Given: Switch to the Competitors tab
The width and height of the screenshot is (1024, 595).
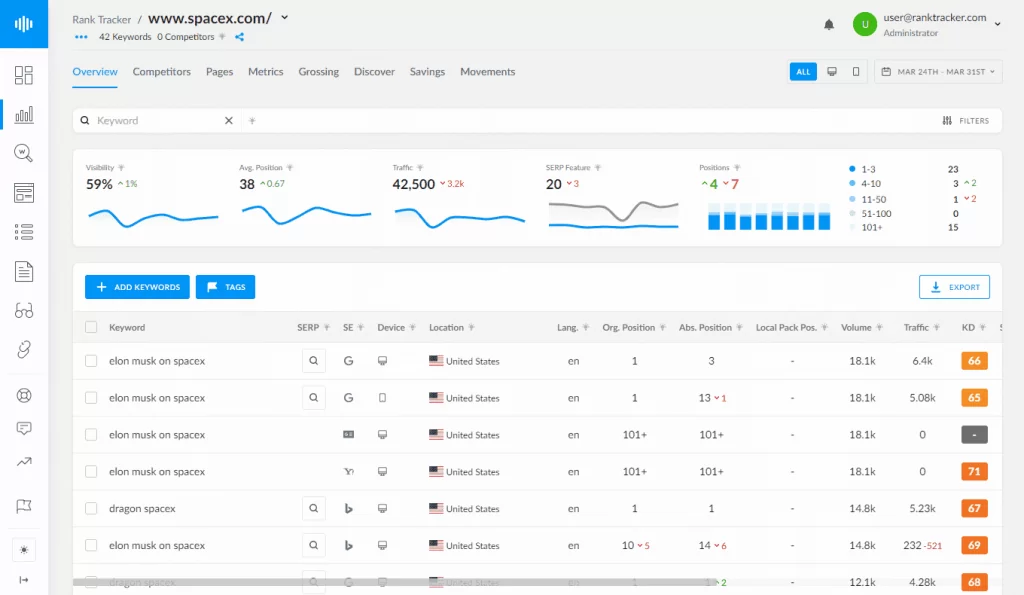Looking at the screenshot, I should tap(161, 71).
